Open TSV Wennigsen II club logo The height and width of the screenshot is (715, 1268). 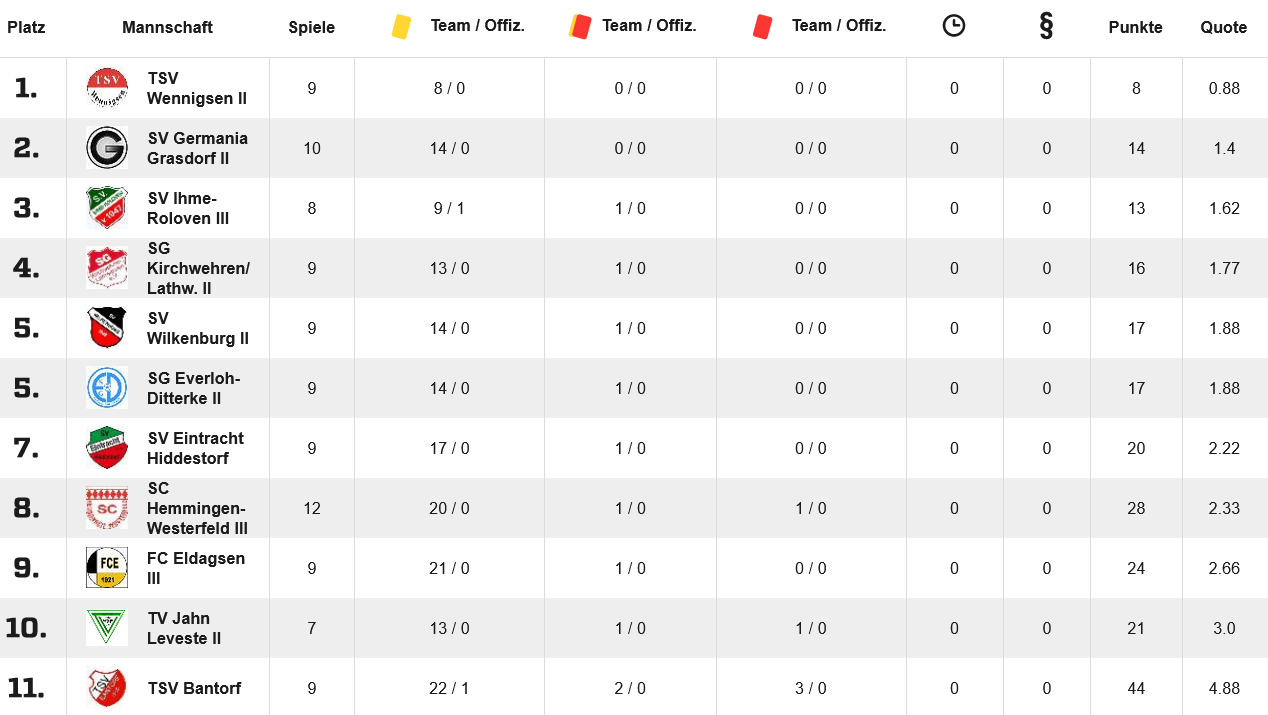(x=107, y=88)
